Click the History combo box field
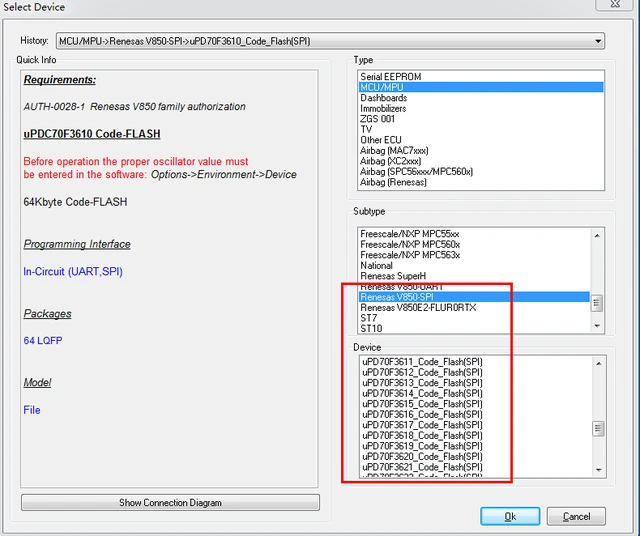 click(x=330, y=41)
